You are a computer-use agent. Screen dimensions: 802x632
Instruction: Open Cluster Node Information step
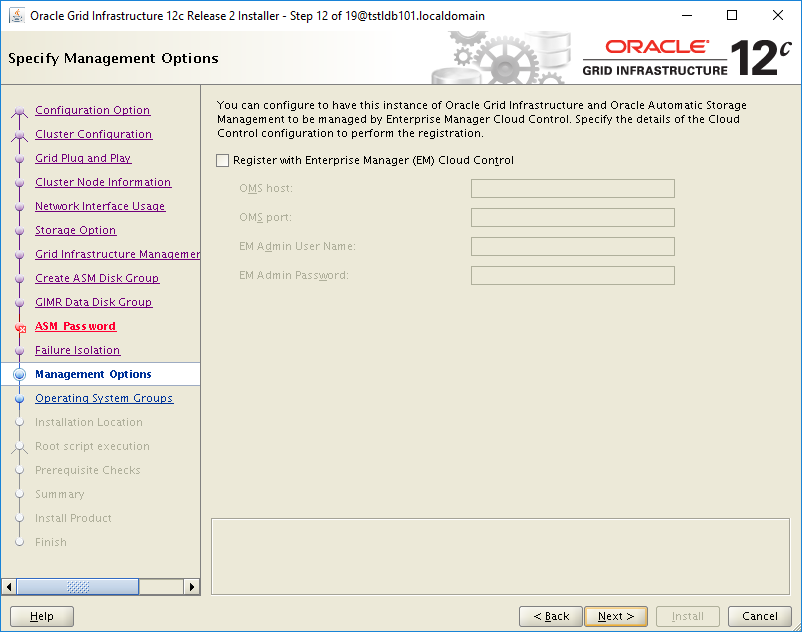coord(103,182)
